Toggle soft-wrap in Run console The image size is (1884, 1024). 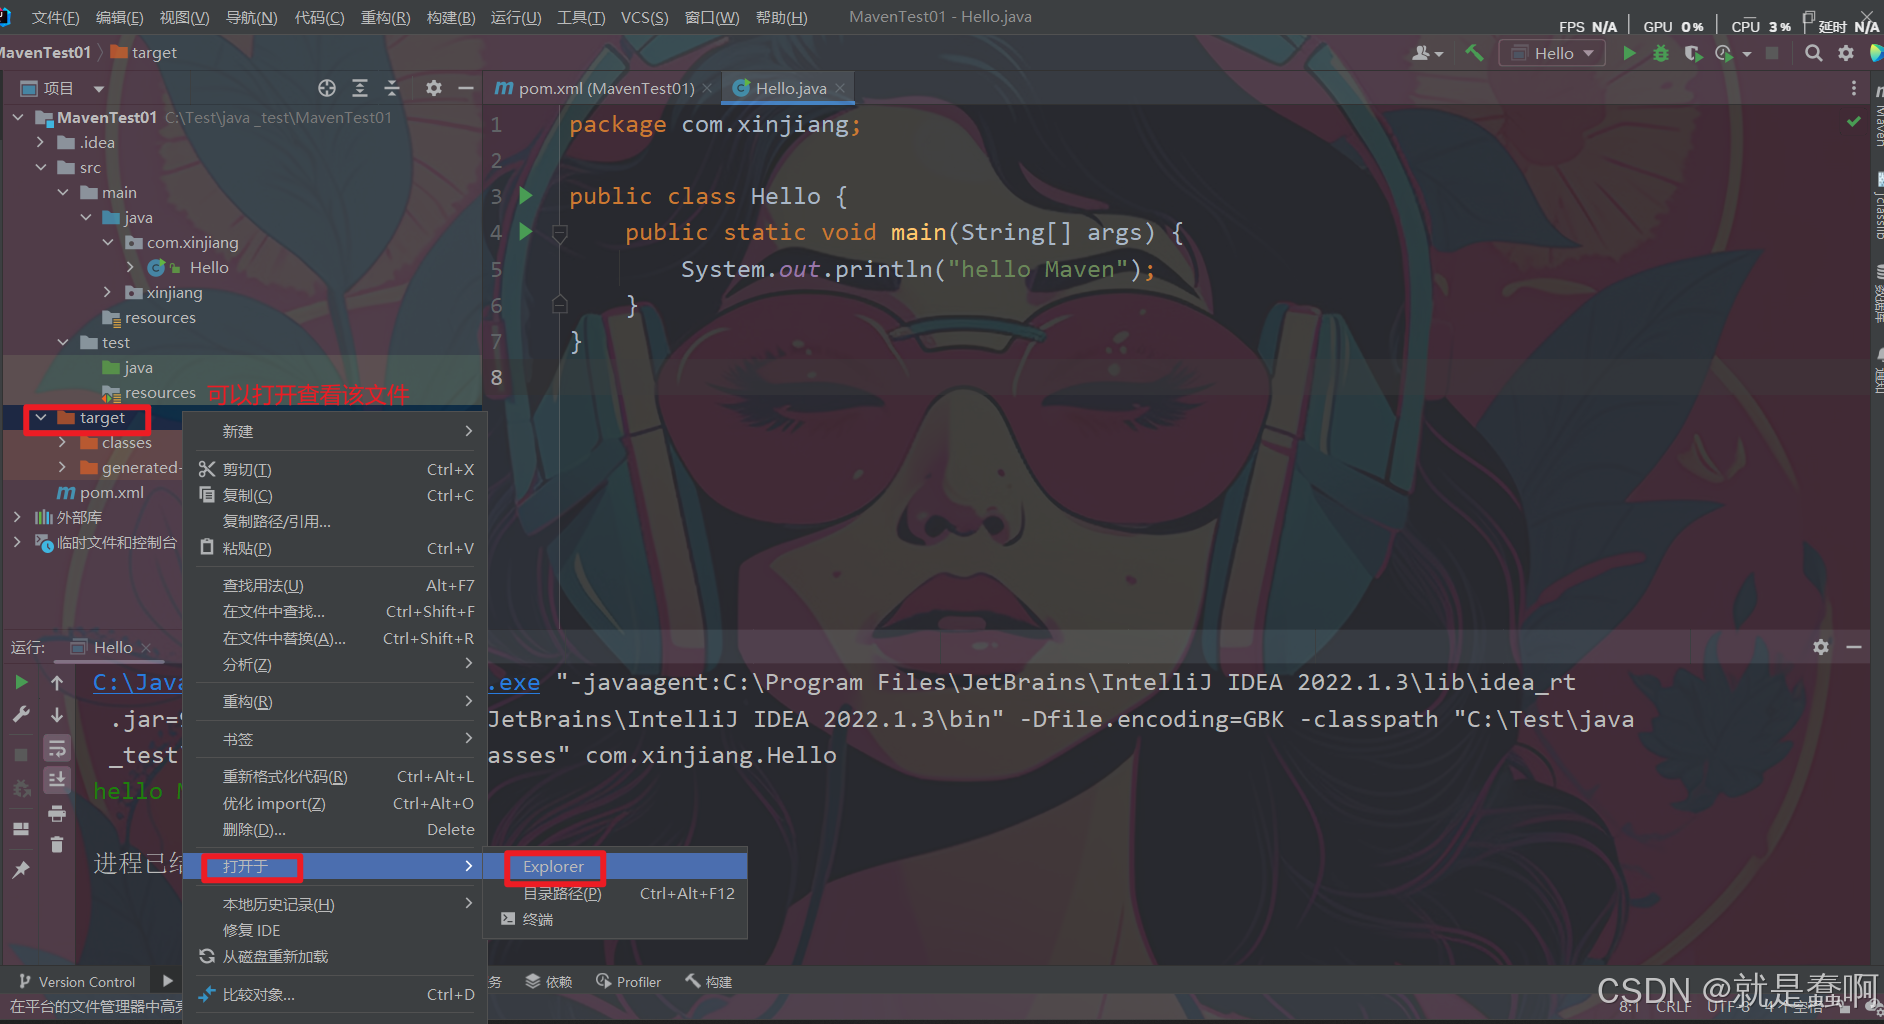coord(57,748)
